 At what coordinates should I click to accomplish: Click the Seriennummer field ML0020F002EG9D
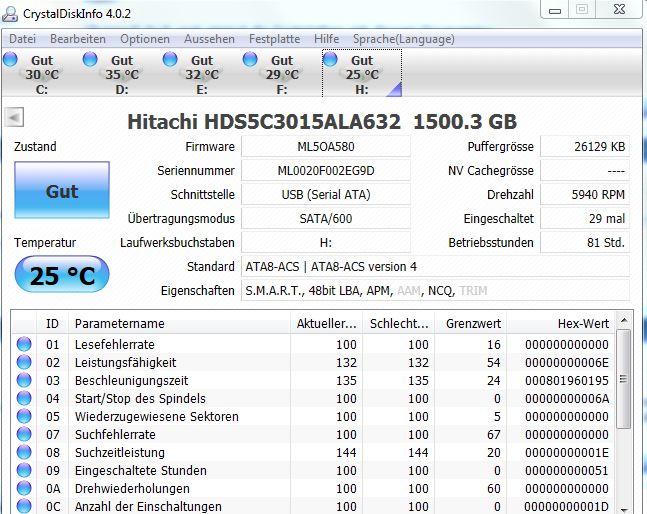(326, 170)
